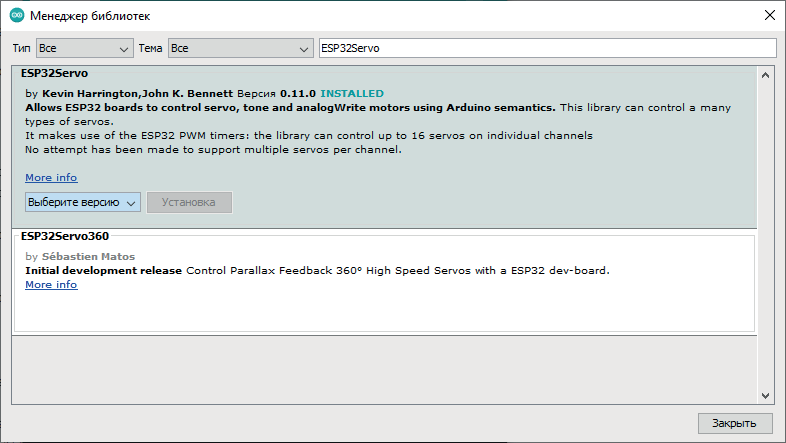Open the Тема filter dropdown
Viewport: 786px width, 443px height.
point(240,48)
